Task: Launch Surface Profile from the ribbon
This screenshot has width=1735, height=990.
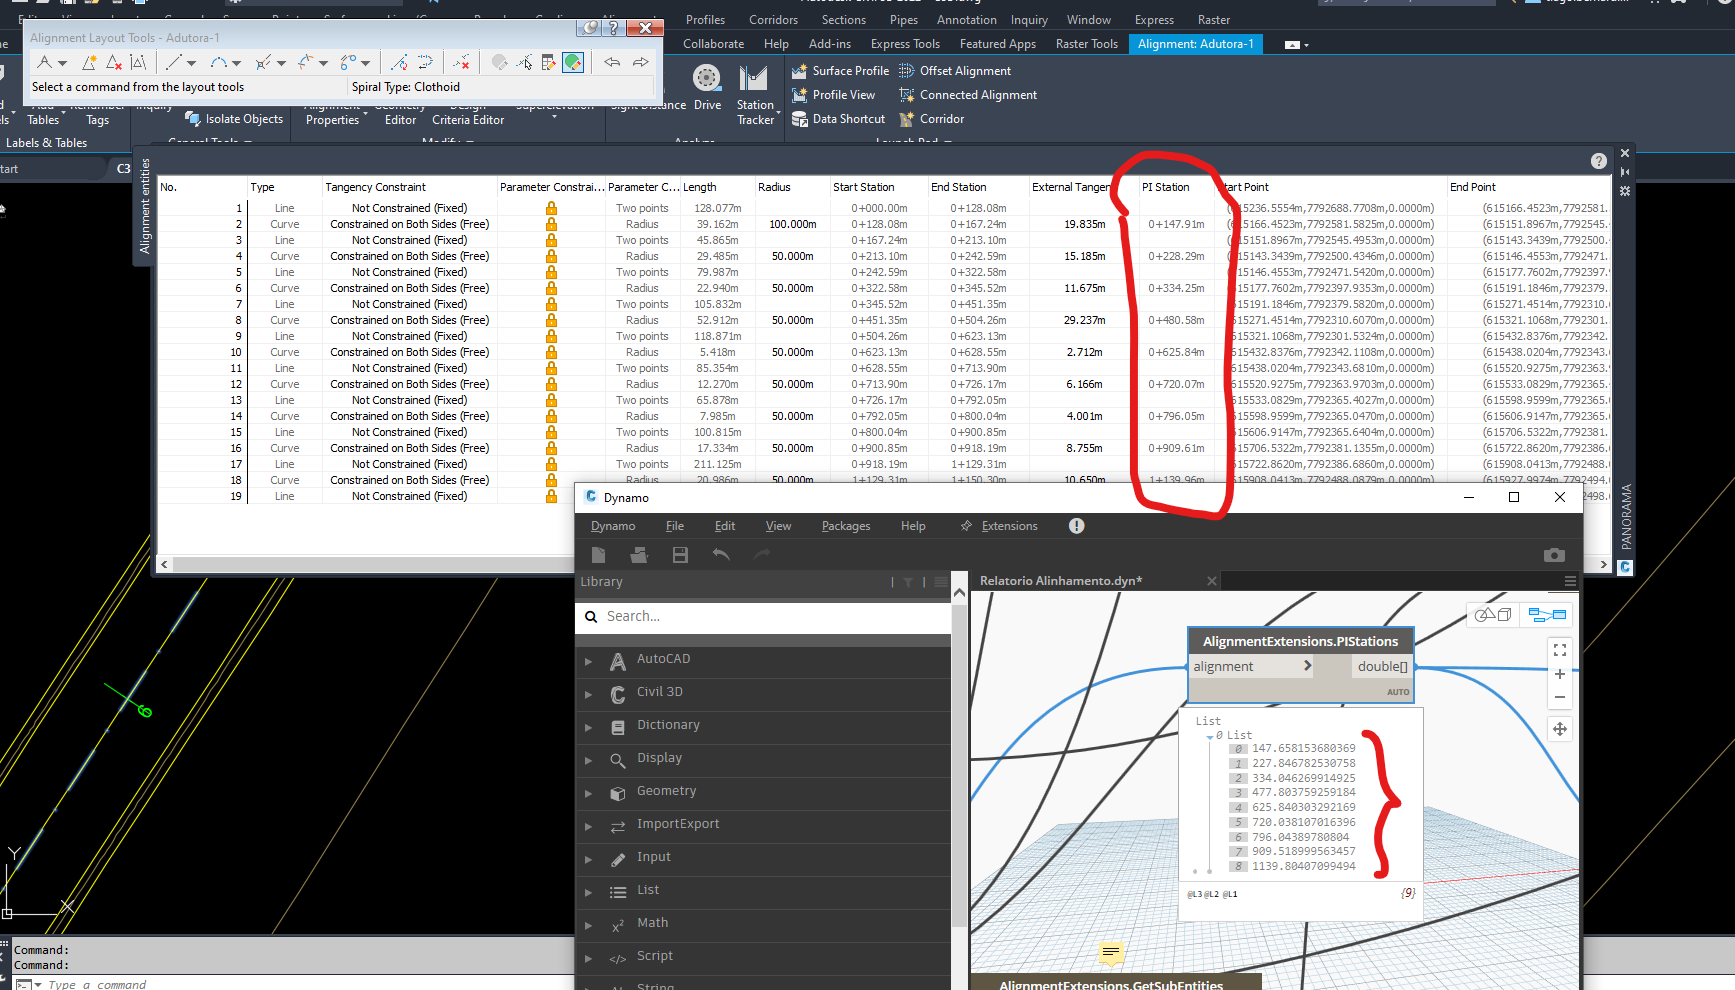Action: coord(840,71)
